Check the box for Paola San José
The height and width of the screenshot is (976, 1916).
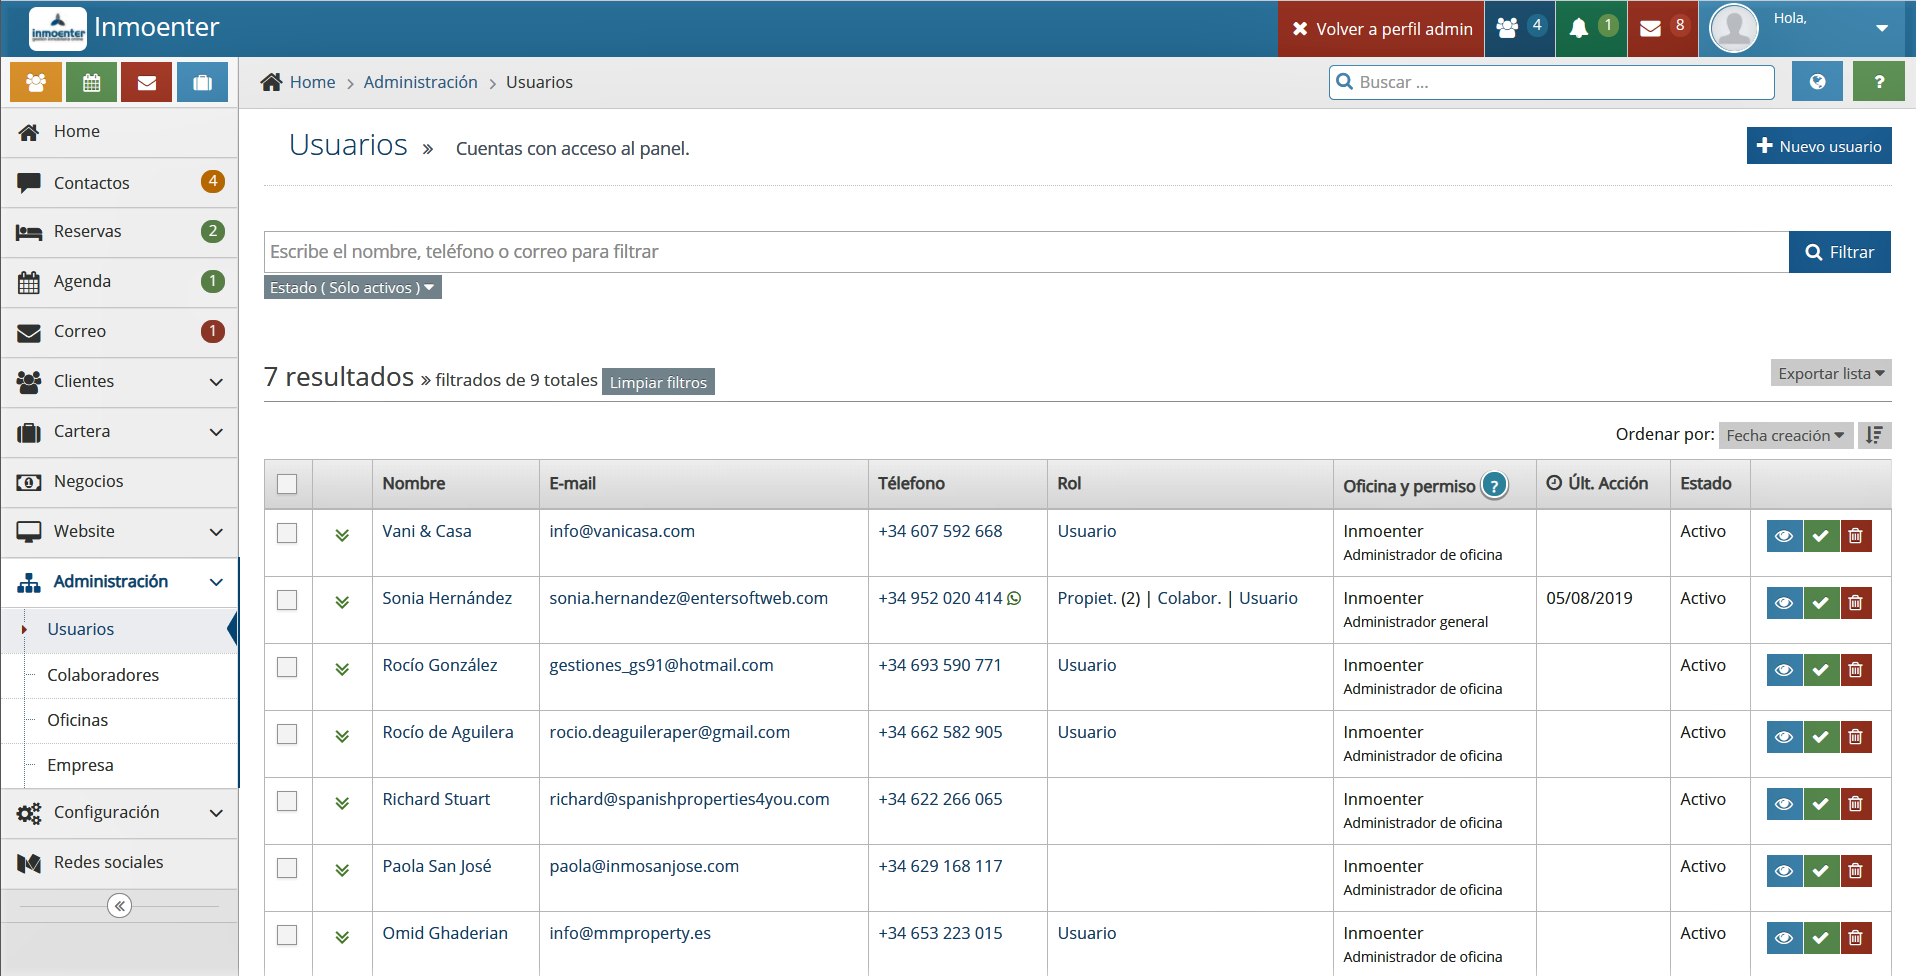coord(287,868)
